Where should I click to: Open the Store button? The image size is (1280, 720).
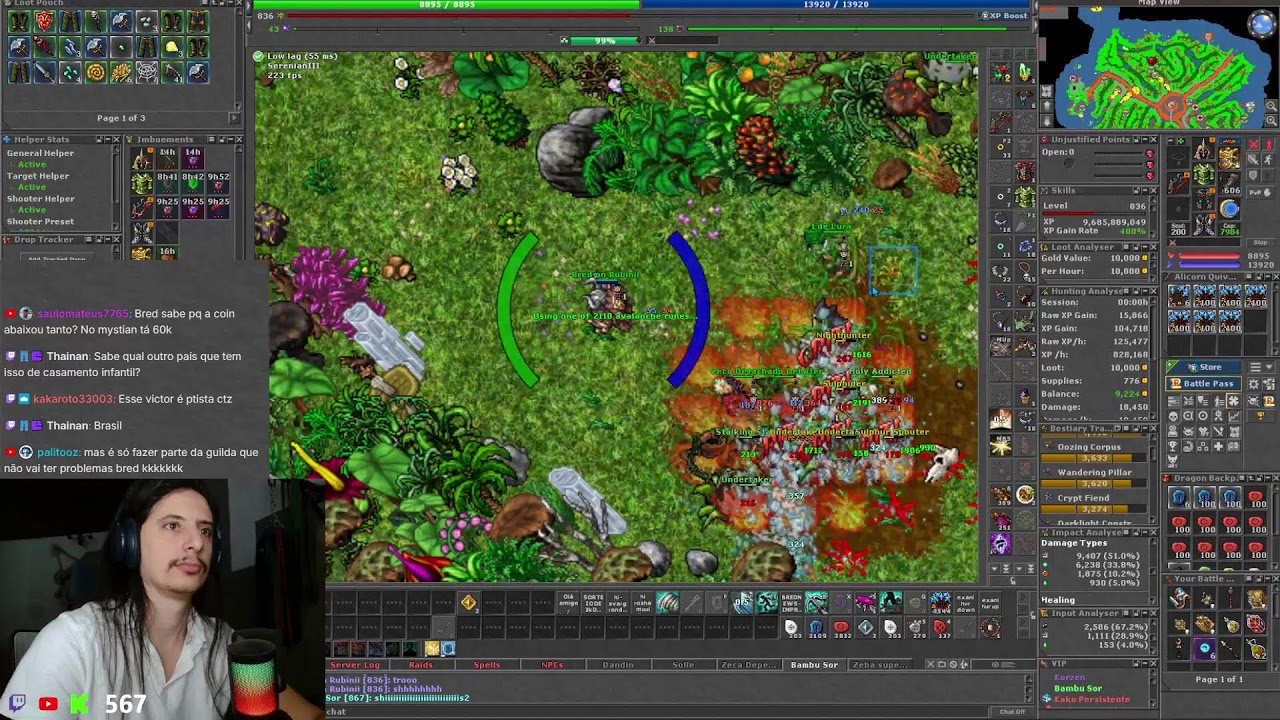(x=1204, y=367)
